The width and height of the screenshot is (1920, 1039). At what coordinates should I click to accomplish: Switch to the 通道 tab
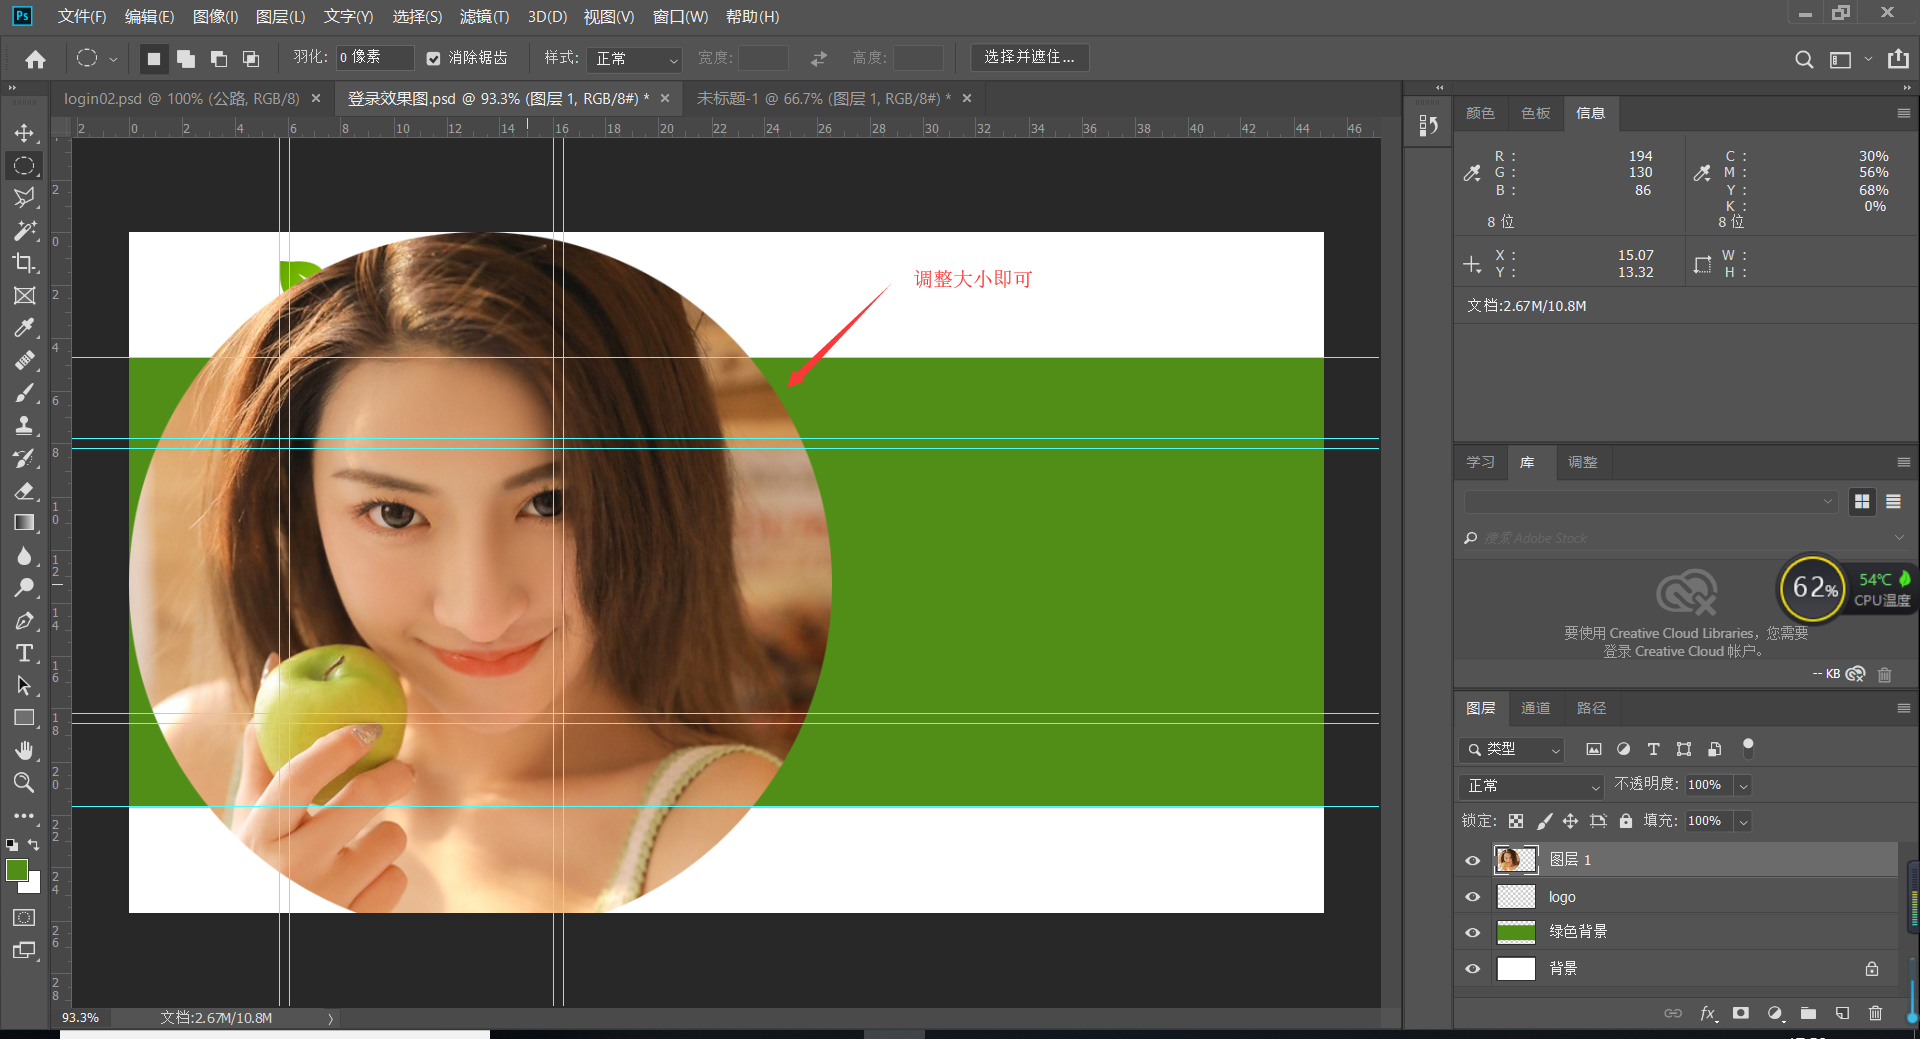[1535, 708]
